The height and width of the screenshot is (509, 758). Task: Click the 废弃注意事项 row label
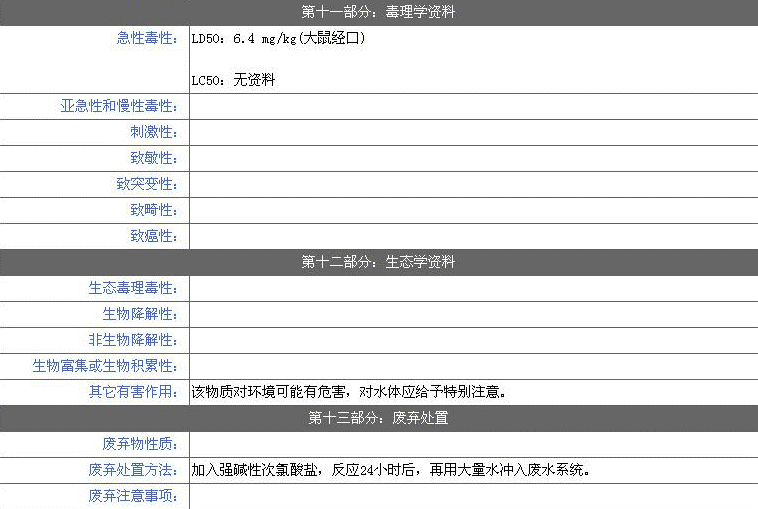tap(133, 496)
